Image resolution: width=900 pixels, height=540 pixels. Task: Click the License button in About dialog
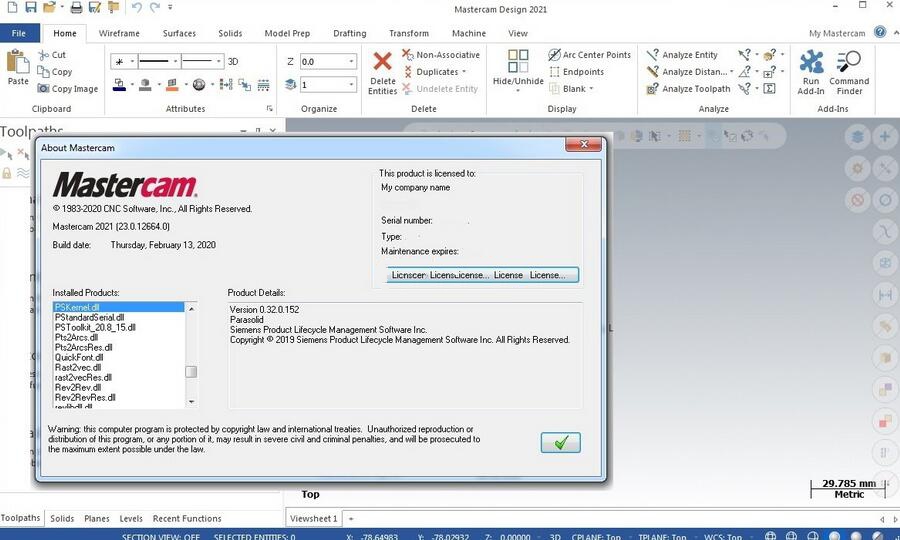pos(482,275)
